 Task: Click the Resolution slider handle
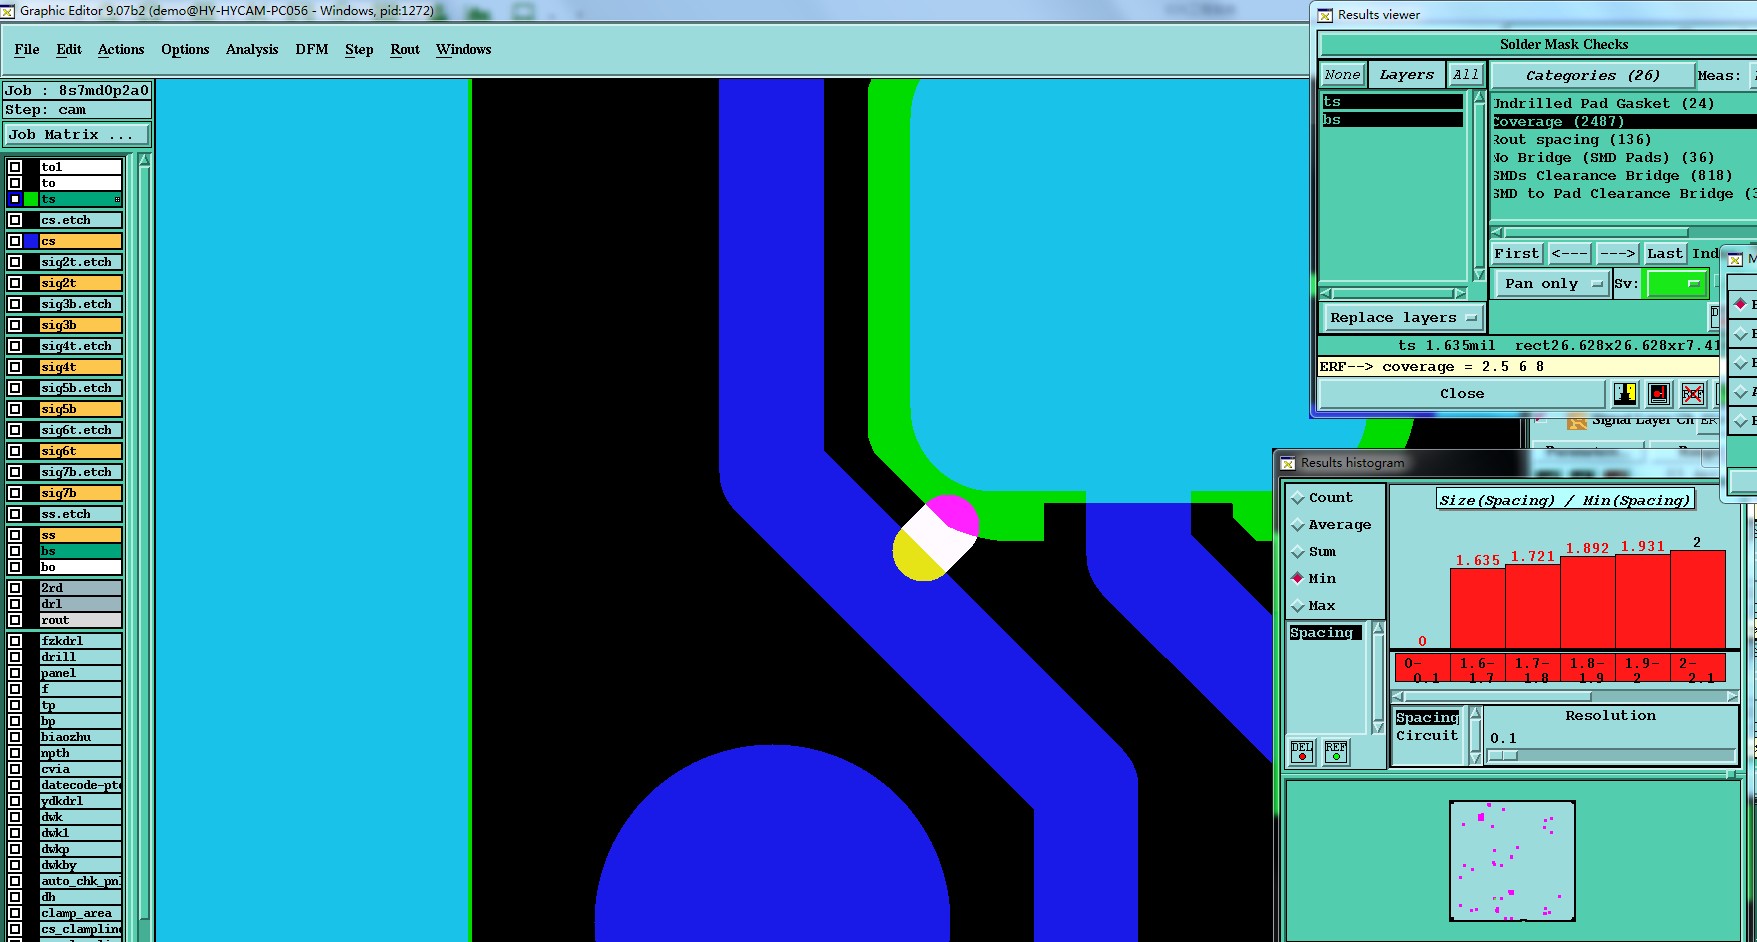tap(1502, 756)
